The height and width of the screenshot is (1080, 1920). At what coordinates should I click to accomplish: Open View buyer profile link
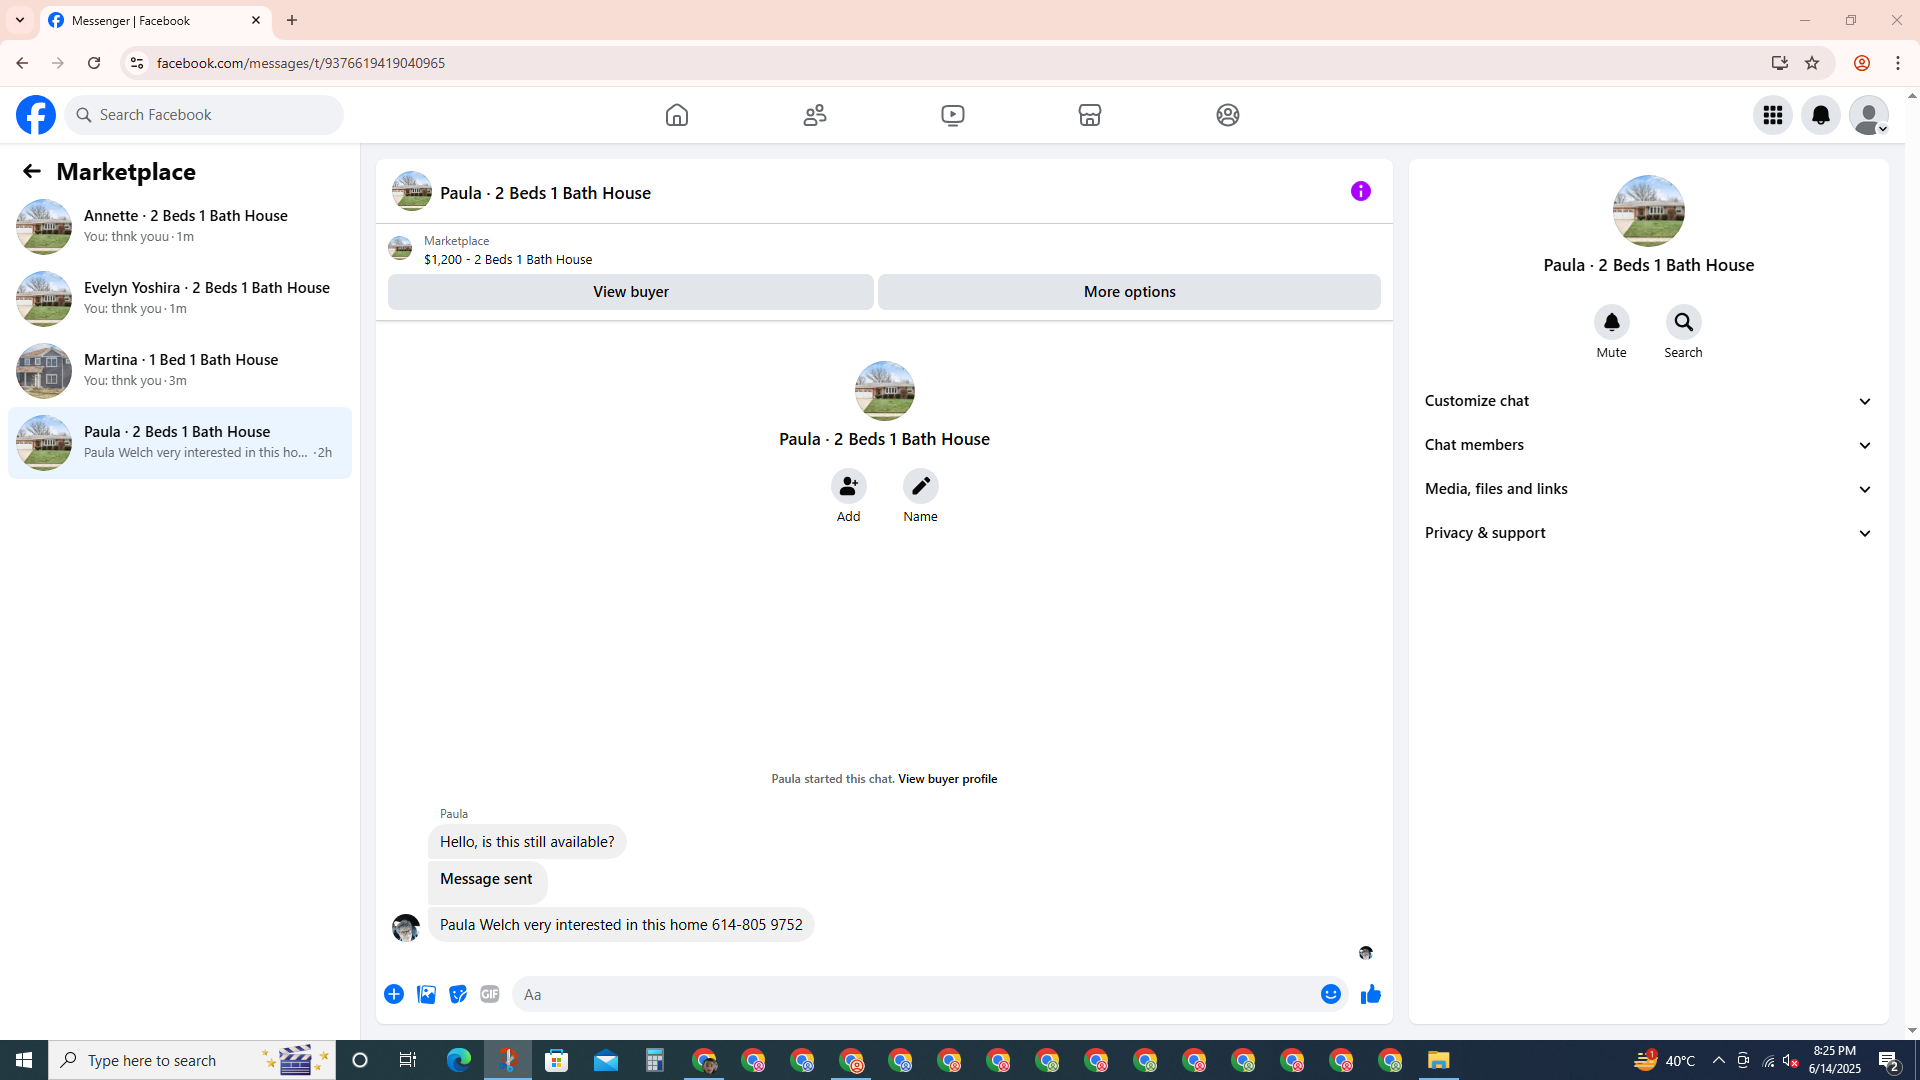pos(947,779)
